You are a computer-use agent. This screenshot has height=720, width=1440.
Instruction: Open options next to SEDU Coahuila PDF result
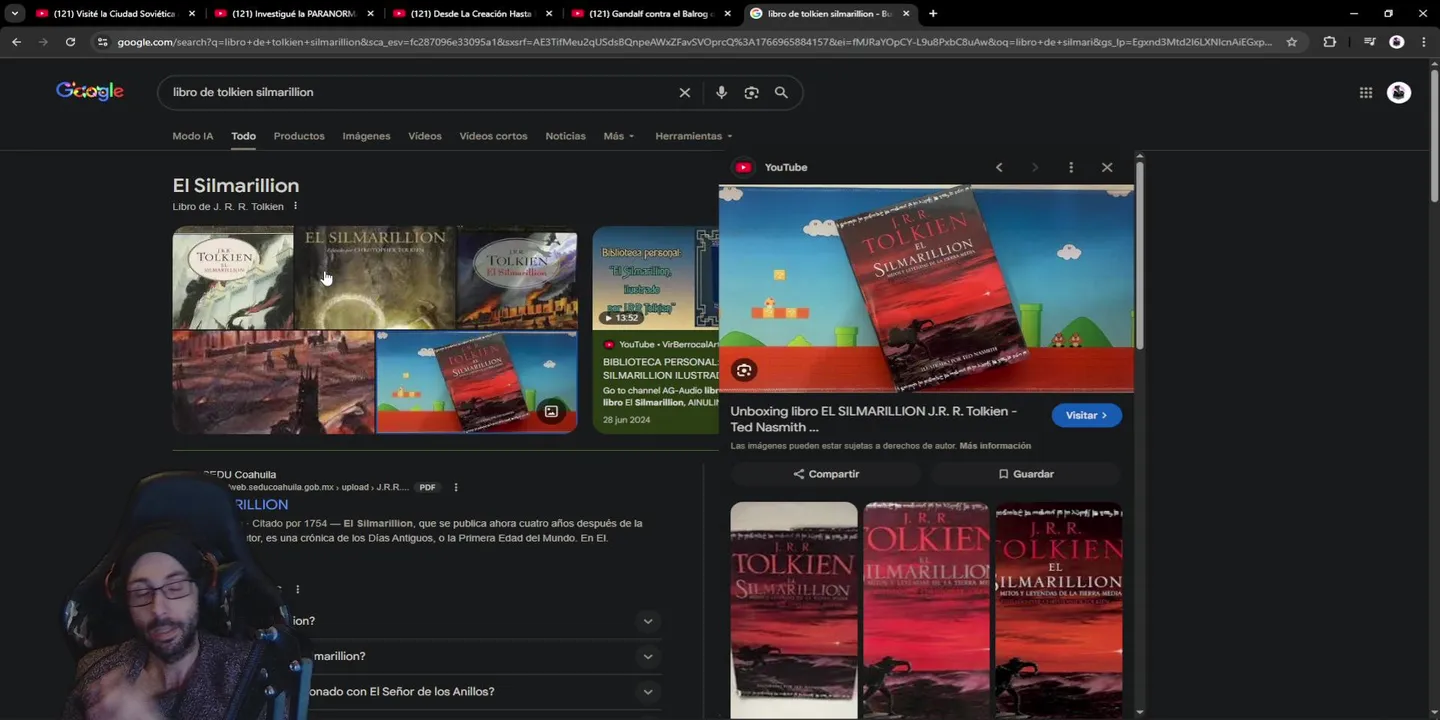click(456, 487)
